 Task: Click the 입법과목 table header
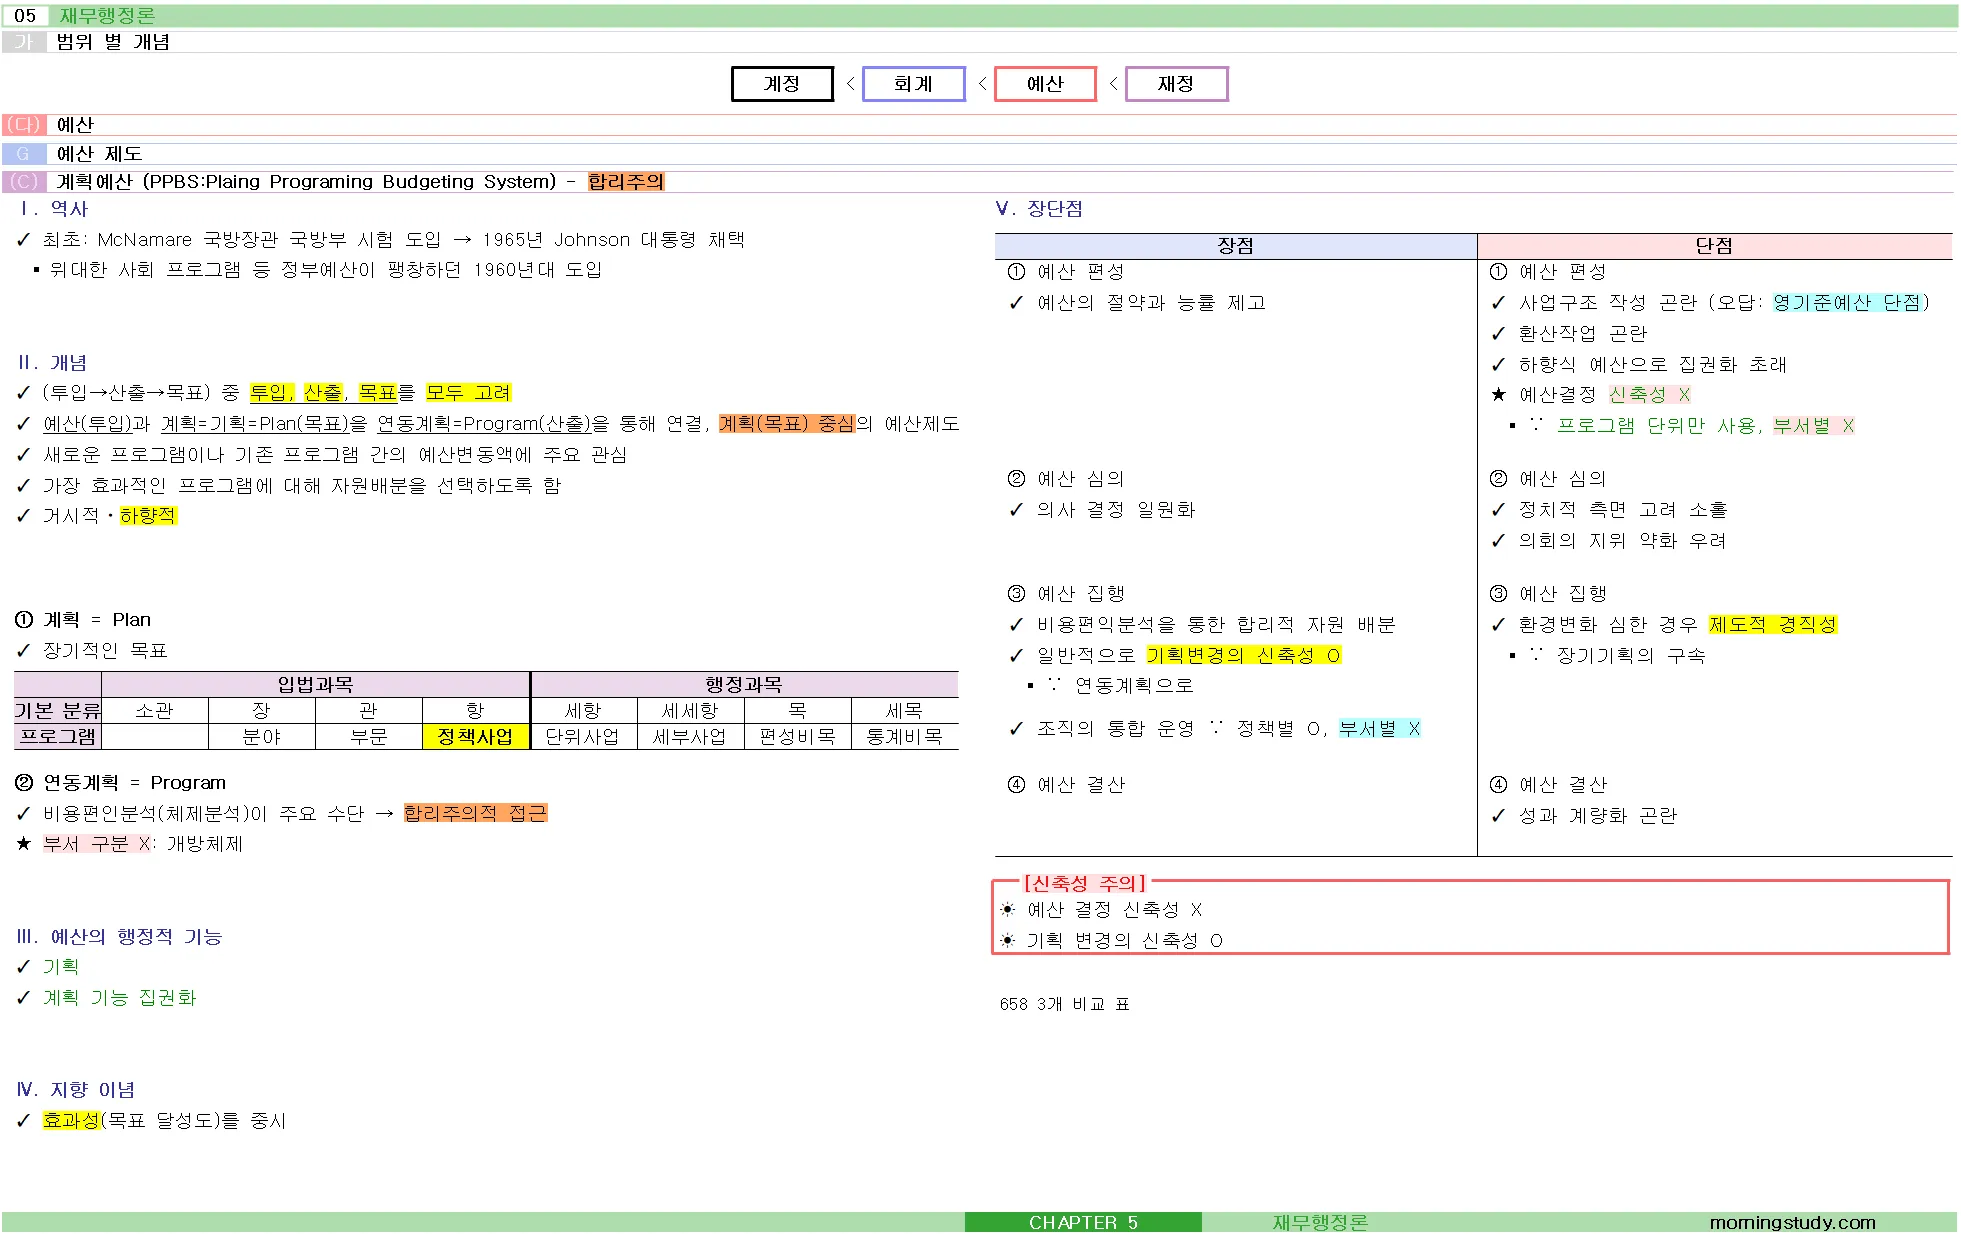[315, 685]
